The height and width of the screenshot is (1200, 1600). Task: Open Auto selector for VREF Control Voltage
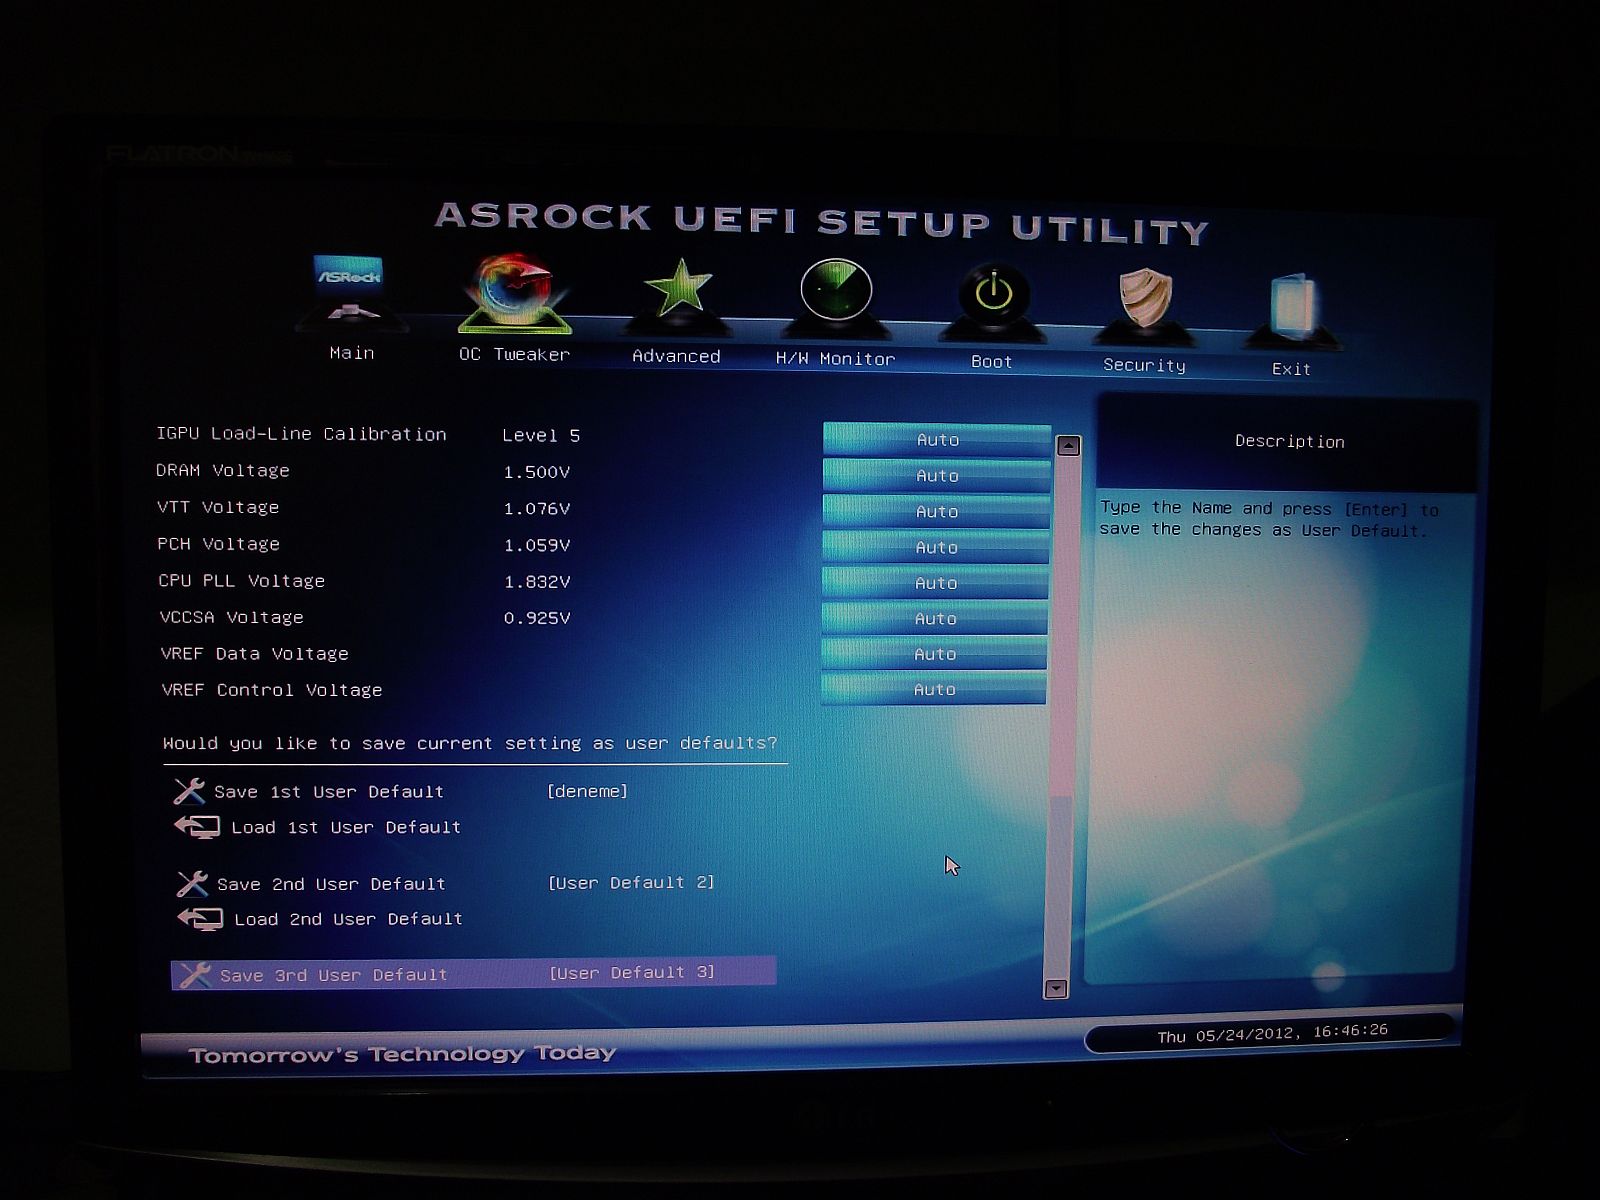click(x=934, y=689)
